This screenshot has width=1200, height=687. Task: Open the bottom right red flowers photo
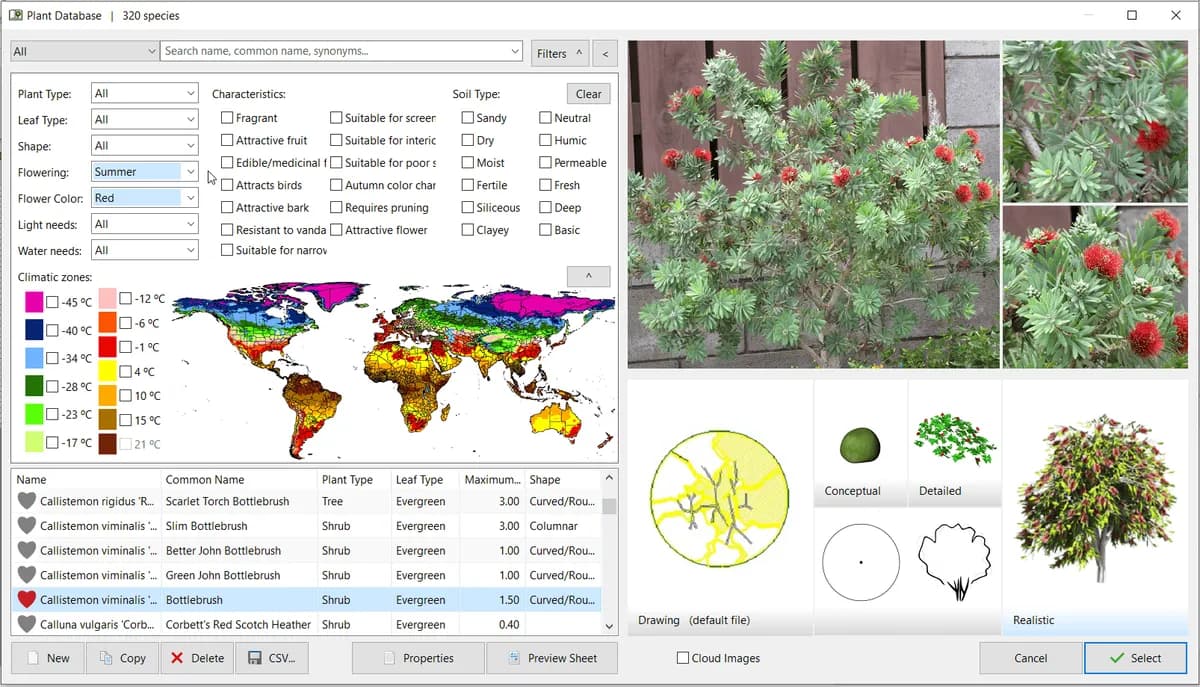[1095, 287]
